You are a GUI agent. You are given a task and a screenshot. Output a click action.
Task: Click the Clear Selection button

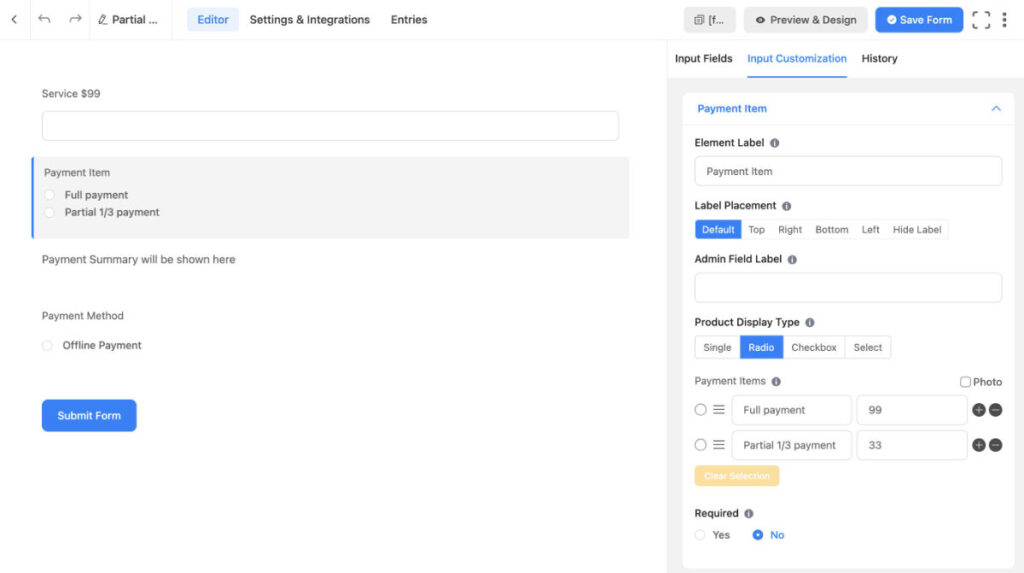[737, 476]
